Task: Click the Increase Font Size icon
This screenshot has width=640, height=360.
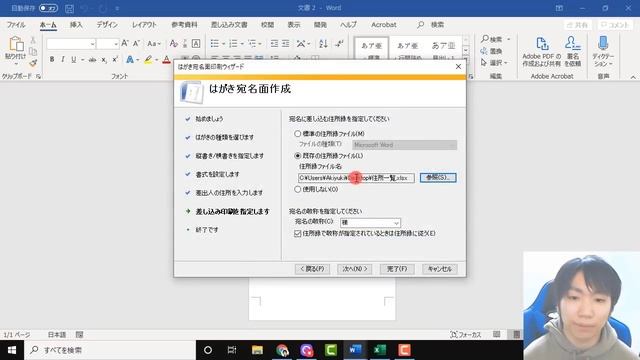Action: [125, 43]
